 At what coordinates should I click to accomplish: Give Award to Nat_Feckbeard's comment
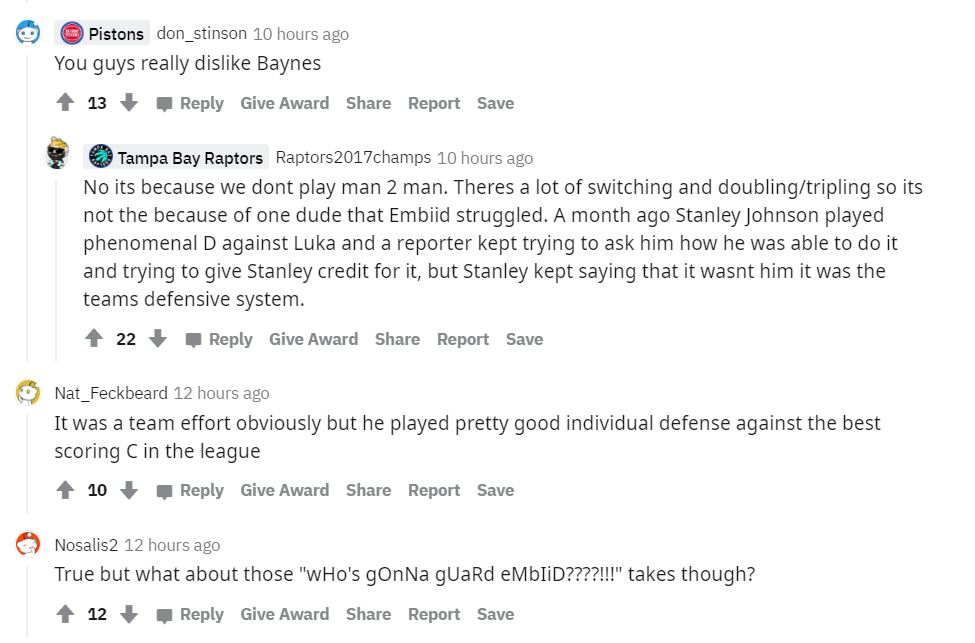click(x=284, y=490)
